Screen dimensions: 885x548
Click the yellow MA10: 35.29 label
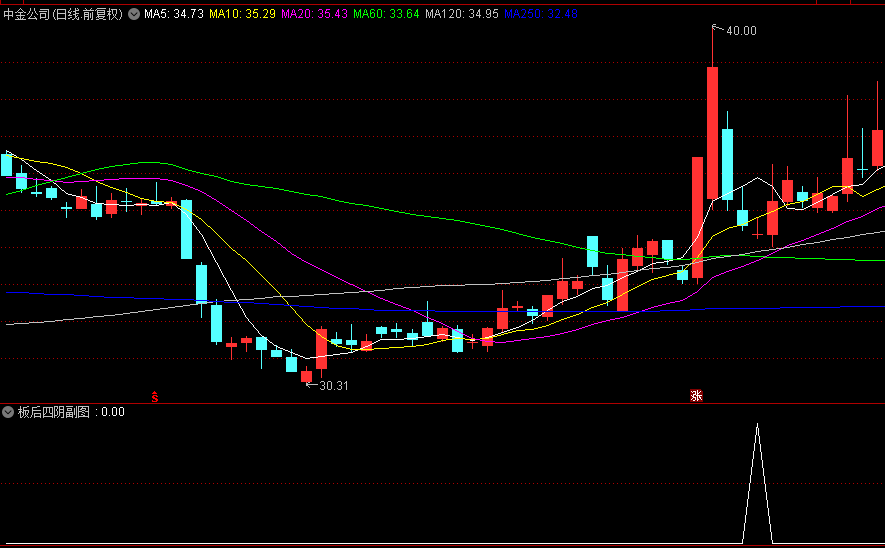[242, 14]
